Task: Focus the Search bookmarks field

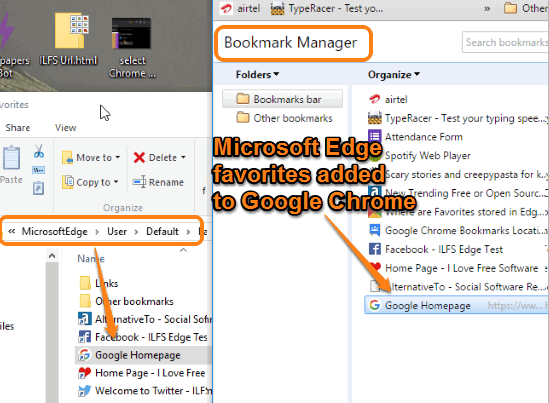Action: [506, 42]
